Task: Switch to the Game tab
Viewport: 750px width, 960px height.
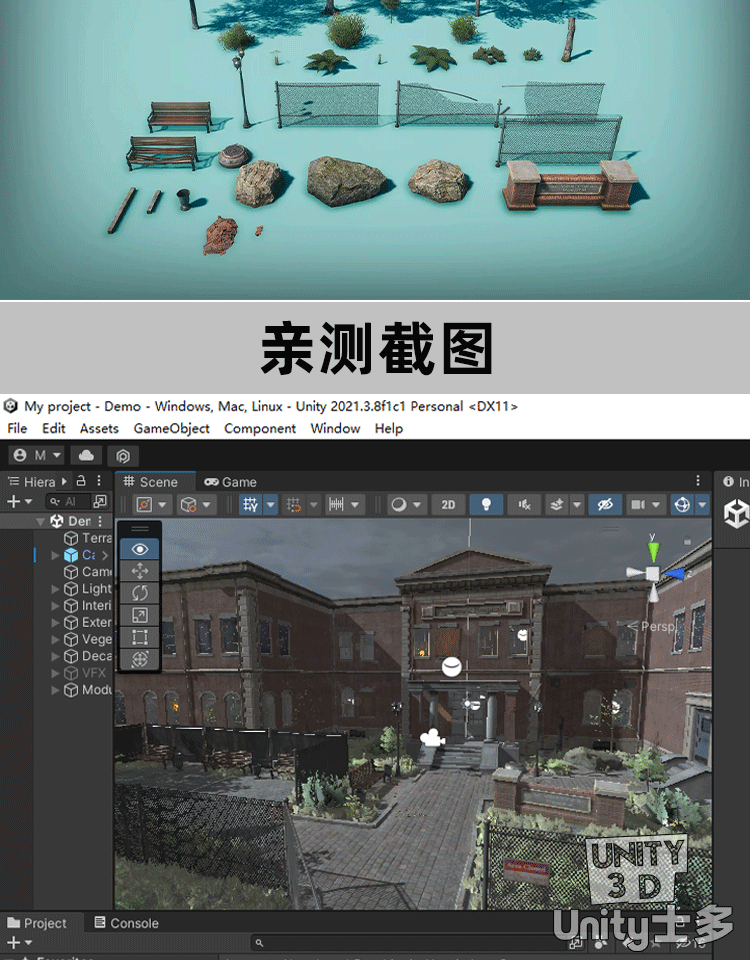Action: 230,482
